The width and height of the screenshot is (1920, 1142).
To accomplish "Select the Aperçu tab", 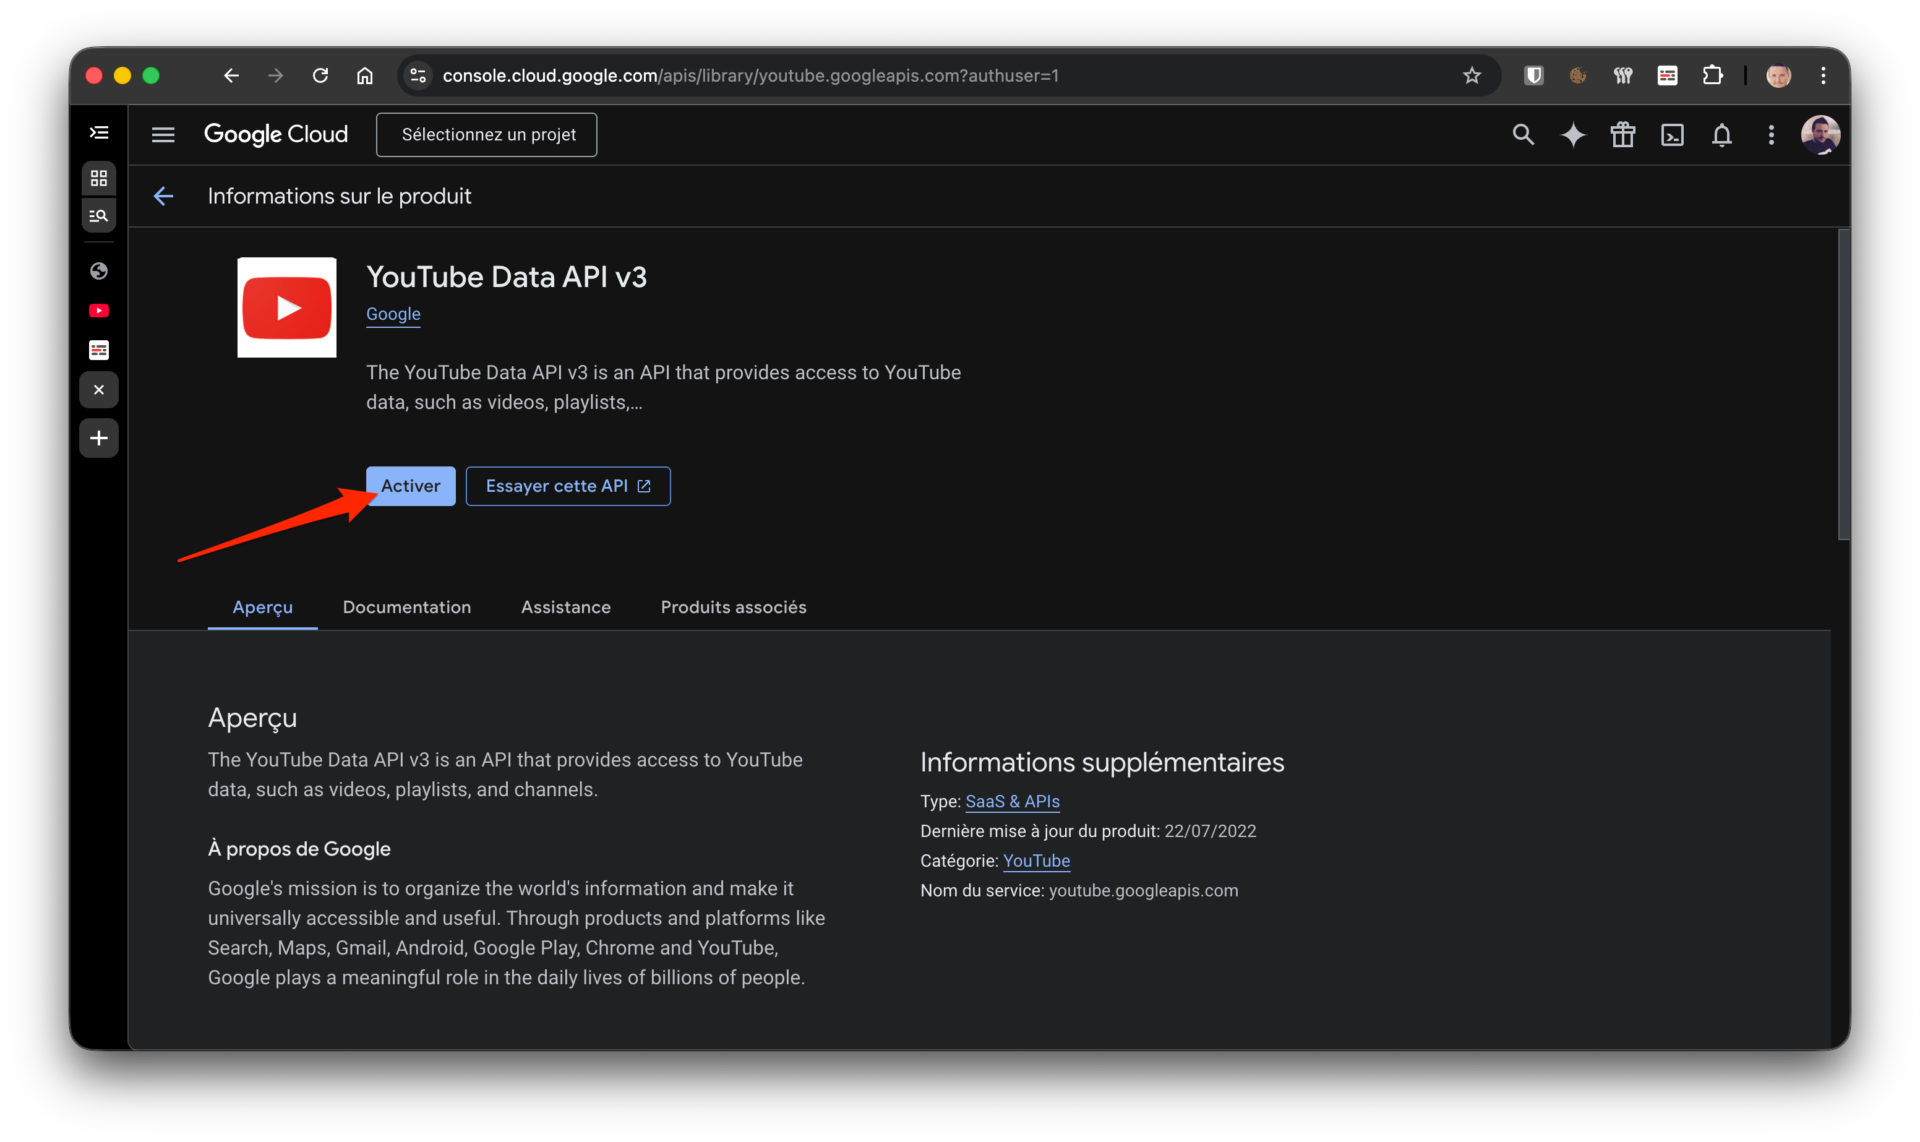I will [262, 607].
